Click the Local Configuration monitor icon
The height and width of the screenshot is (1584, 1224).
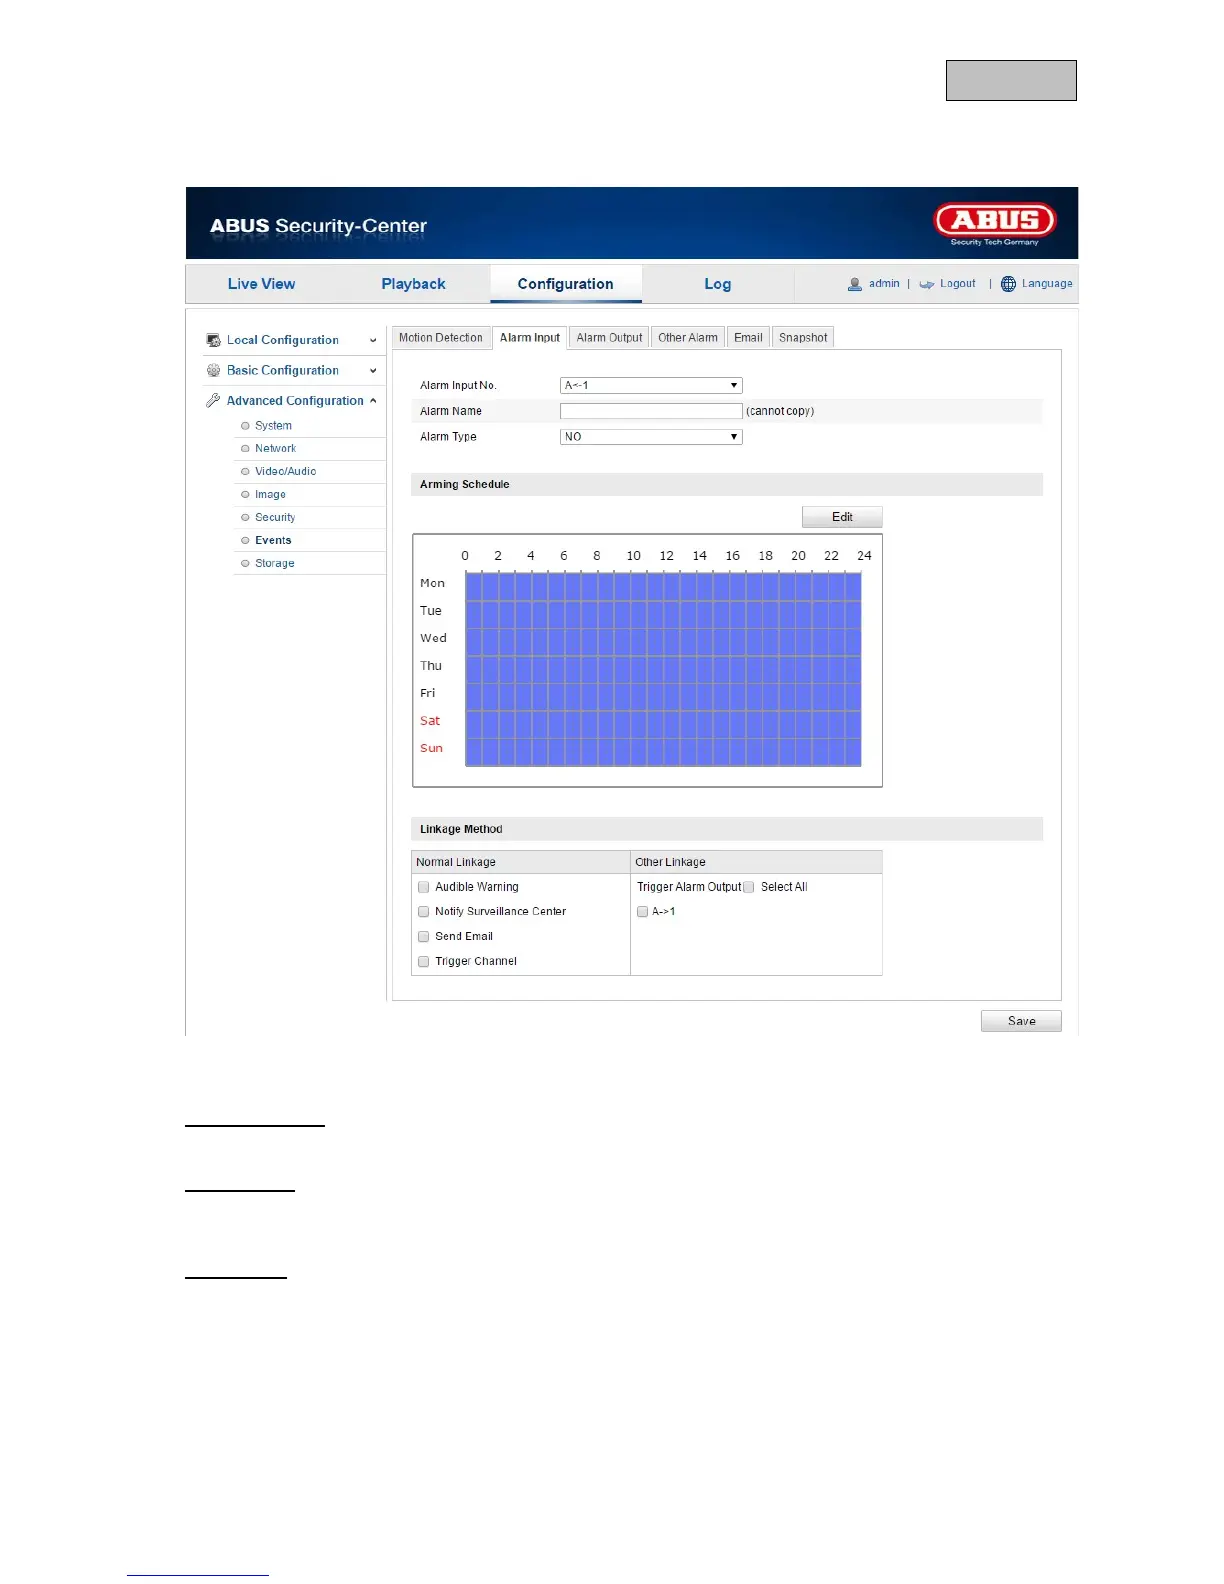pos(213,340)
